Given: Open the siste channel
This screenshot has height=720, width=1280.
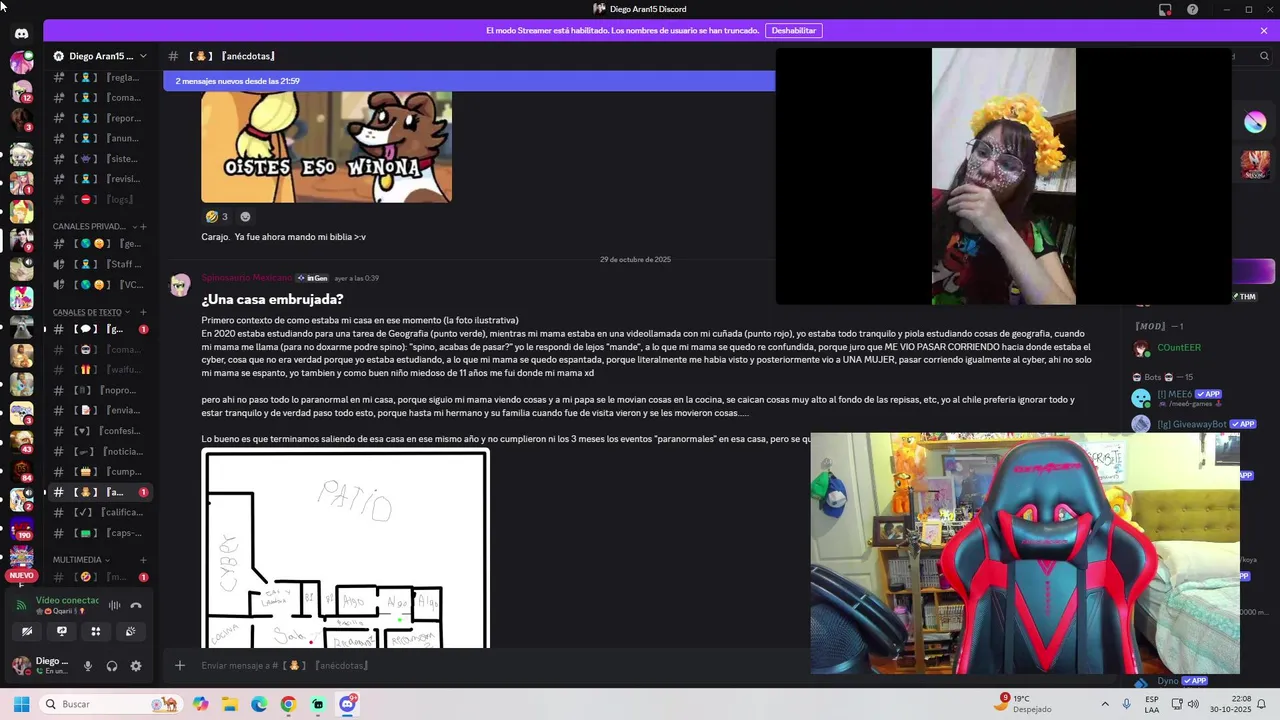Looking at the screenshot, I should point(100,159).
